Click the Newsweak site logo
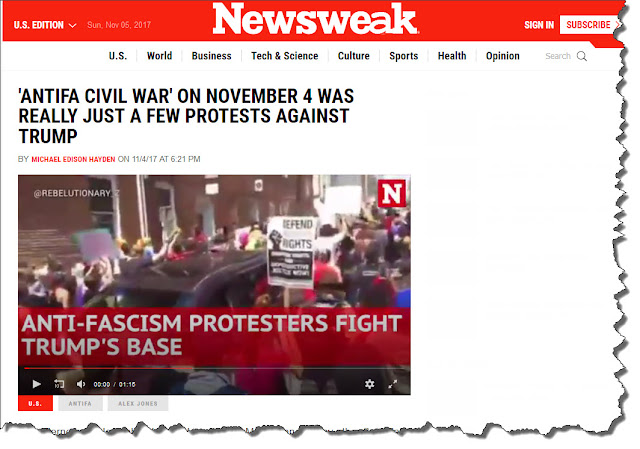The width and height of the screenshot is (640, 449). [x=315, y=20]
